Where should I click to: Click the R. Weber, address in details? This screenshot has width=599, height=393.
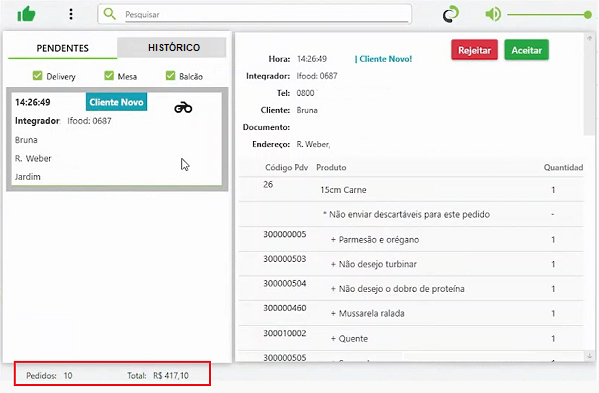pyautogui.click(x=313, y=144)
